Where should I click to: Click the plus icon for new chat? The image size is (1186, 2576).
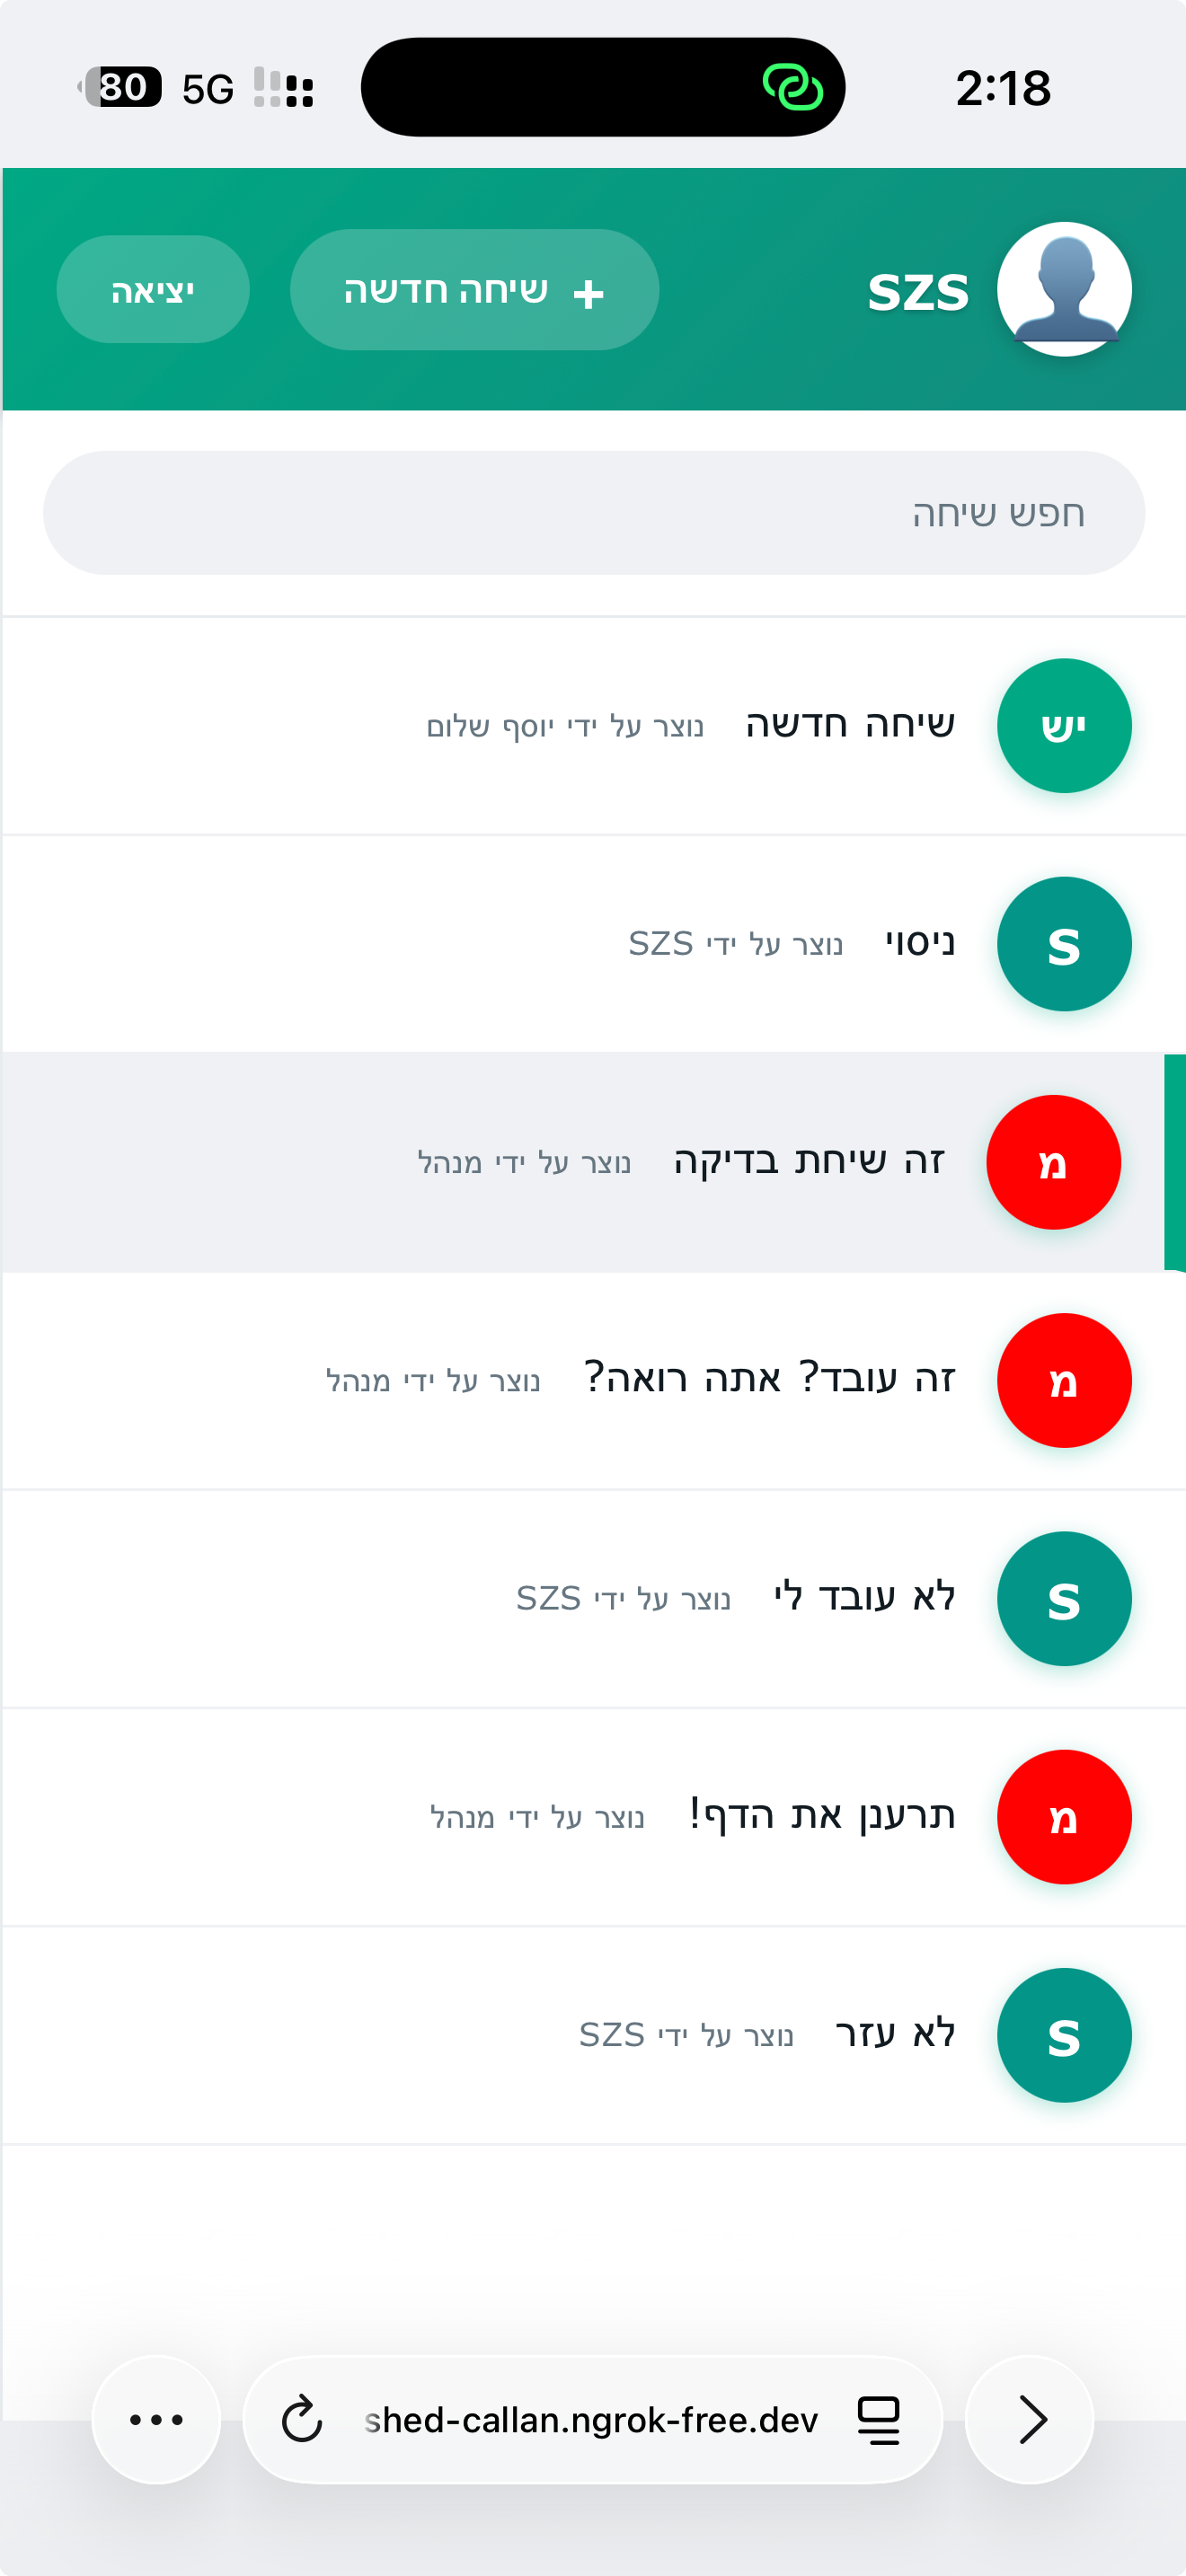click(x=589, y=293)
